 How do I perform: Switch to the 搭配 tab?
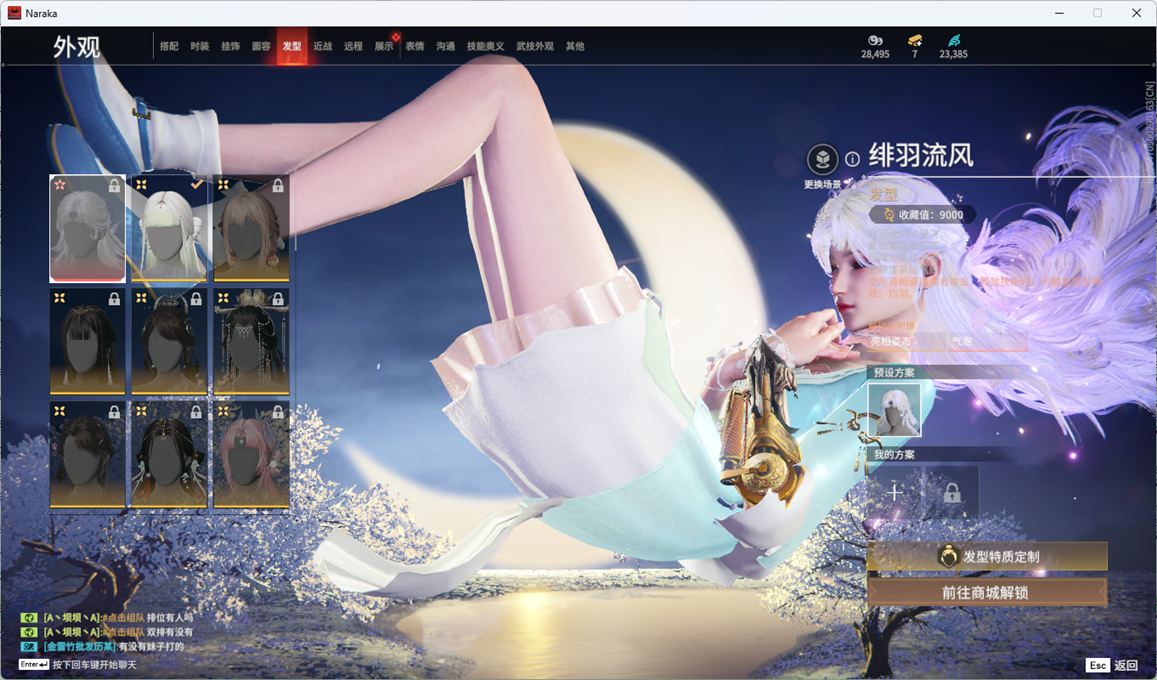169,46
